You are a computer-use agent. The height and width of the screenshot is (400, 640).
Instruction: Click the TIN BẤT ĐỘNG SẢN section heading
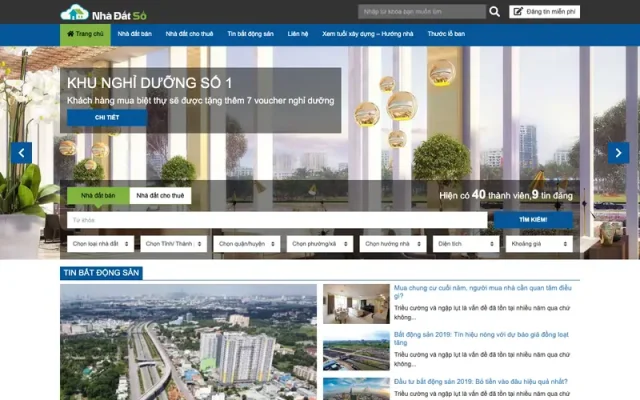(x=101, y=273)
